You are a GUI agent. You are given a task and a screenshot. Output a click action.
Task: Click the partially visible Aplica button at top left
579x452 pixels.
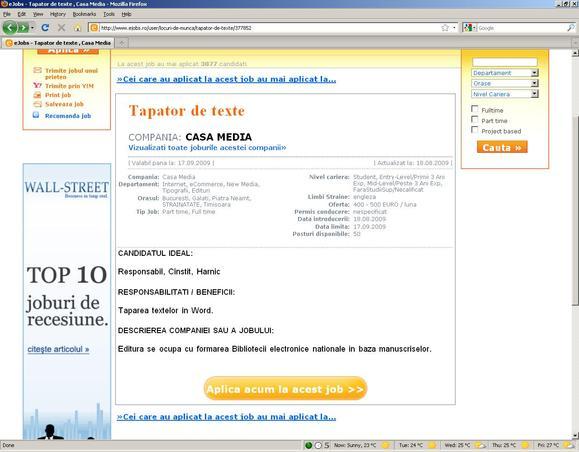point(68,51)
